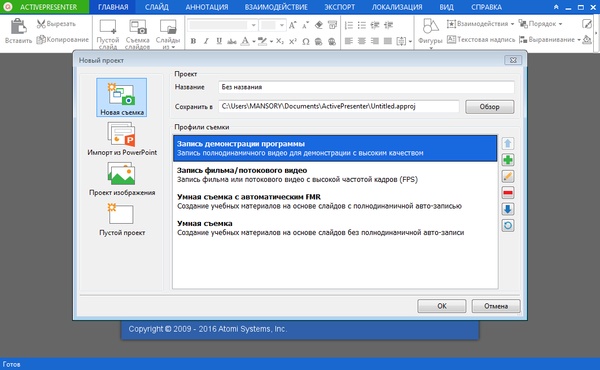This screenshot has height=370, width=600.
Task: Choose Импорт из PowerPoint project type
Action: click(x=122, y=139)
